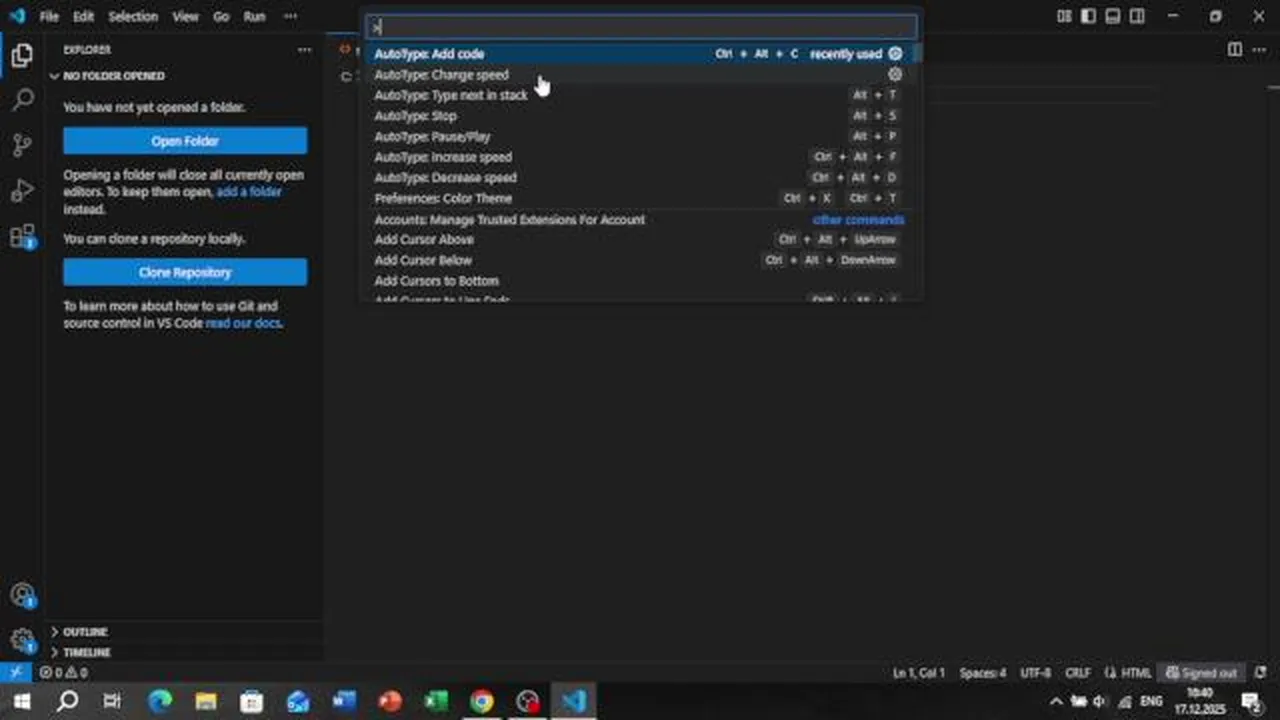Click the Open Folder button

(x=185, y=141)
